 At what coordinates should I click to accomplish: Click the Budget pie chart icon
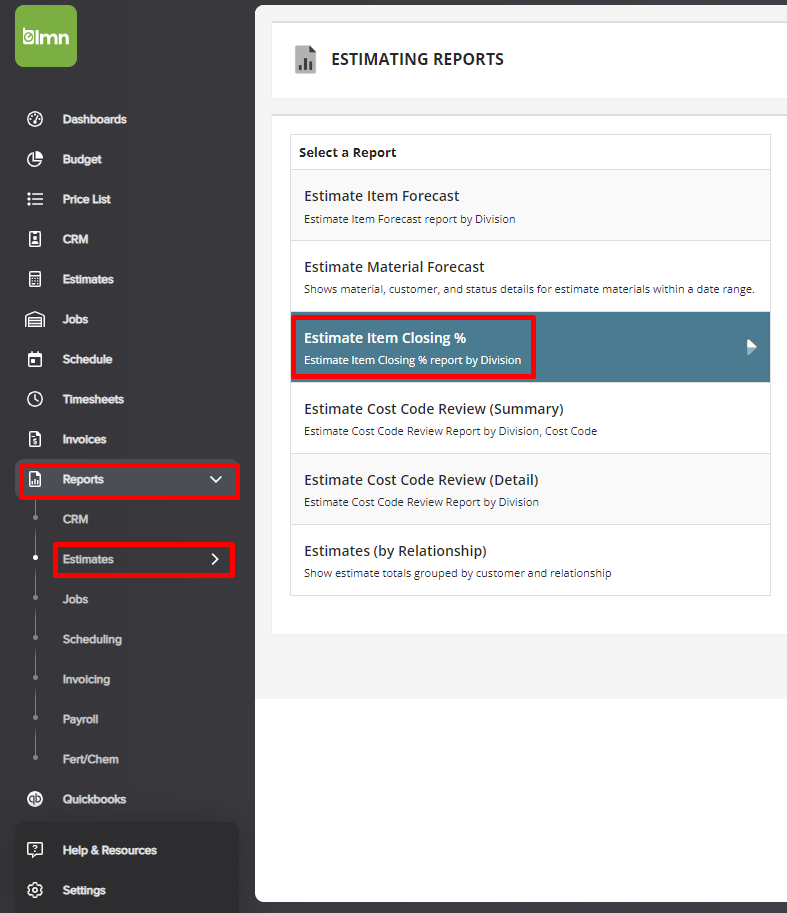[x=35, y=159]
